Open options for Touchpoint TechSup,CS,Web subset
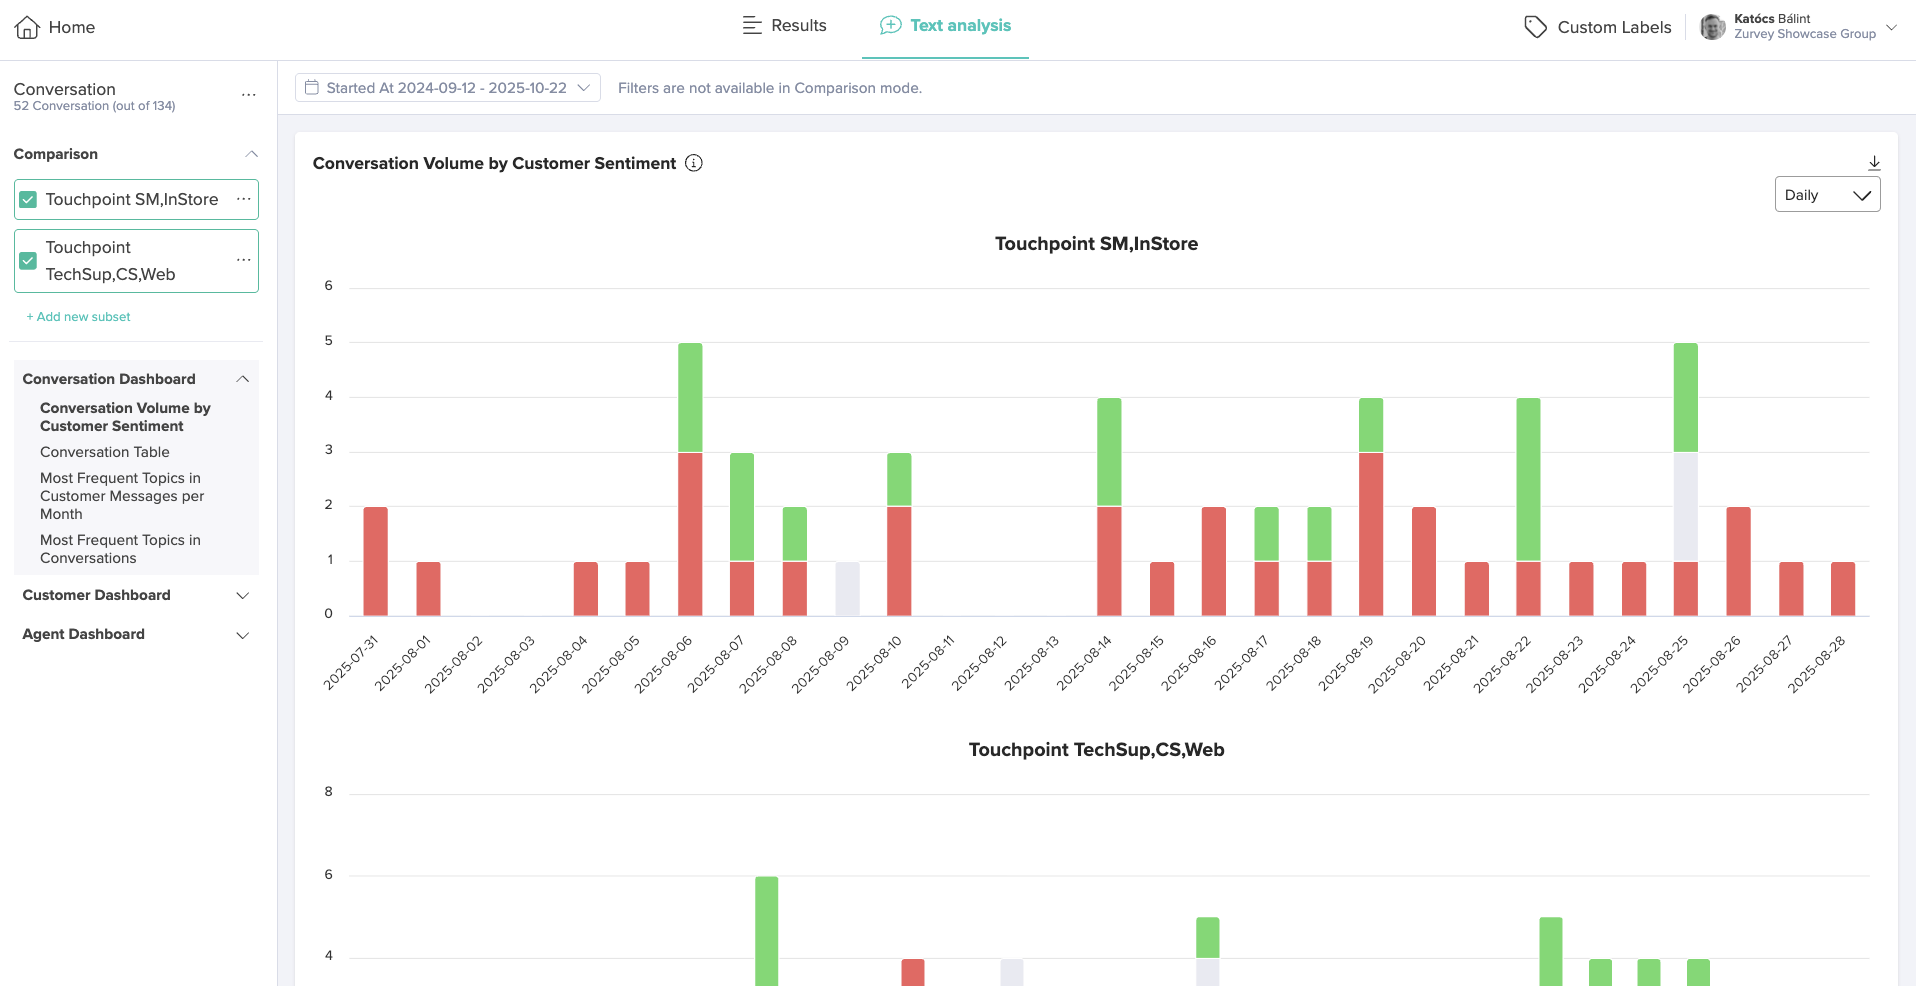The height and width of the screenshot is (986, 1916). (243, 260)
